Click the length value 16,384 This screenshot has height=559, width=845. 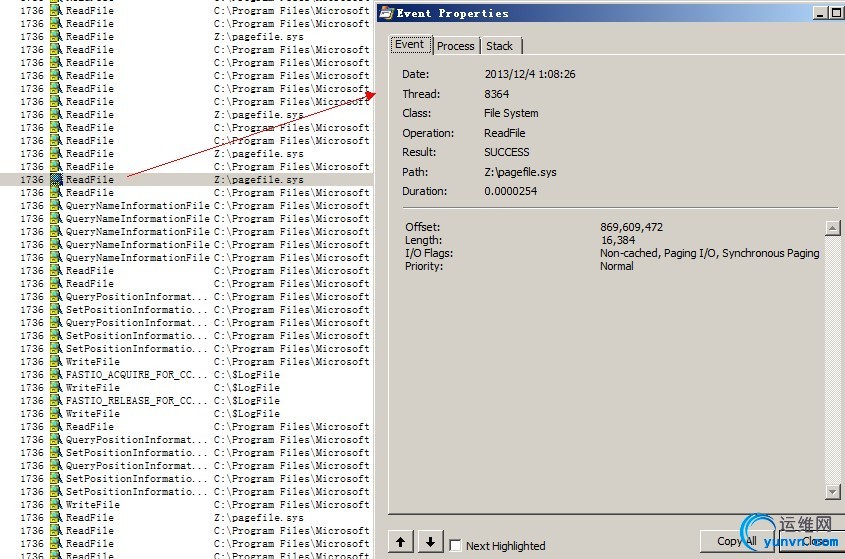click(618, 240)
